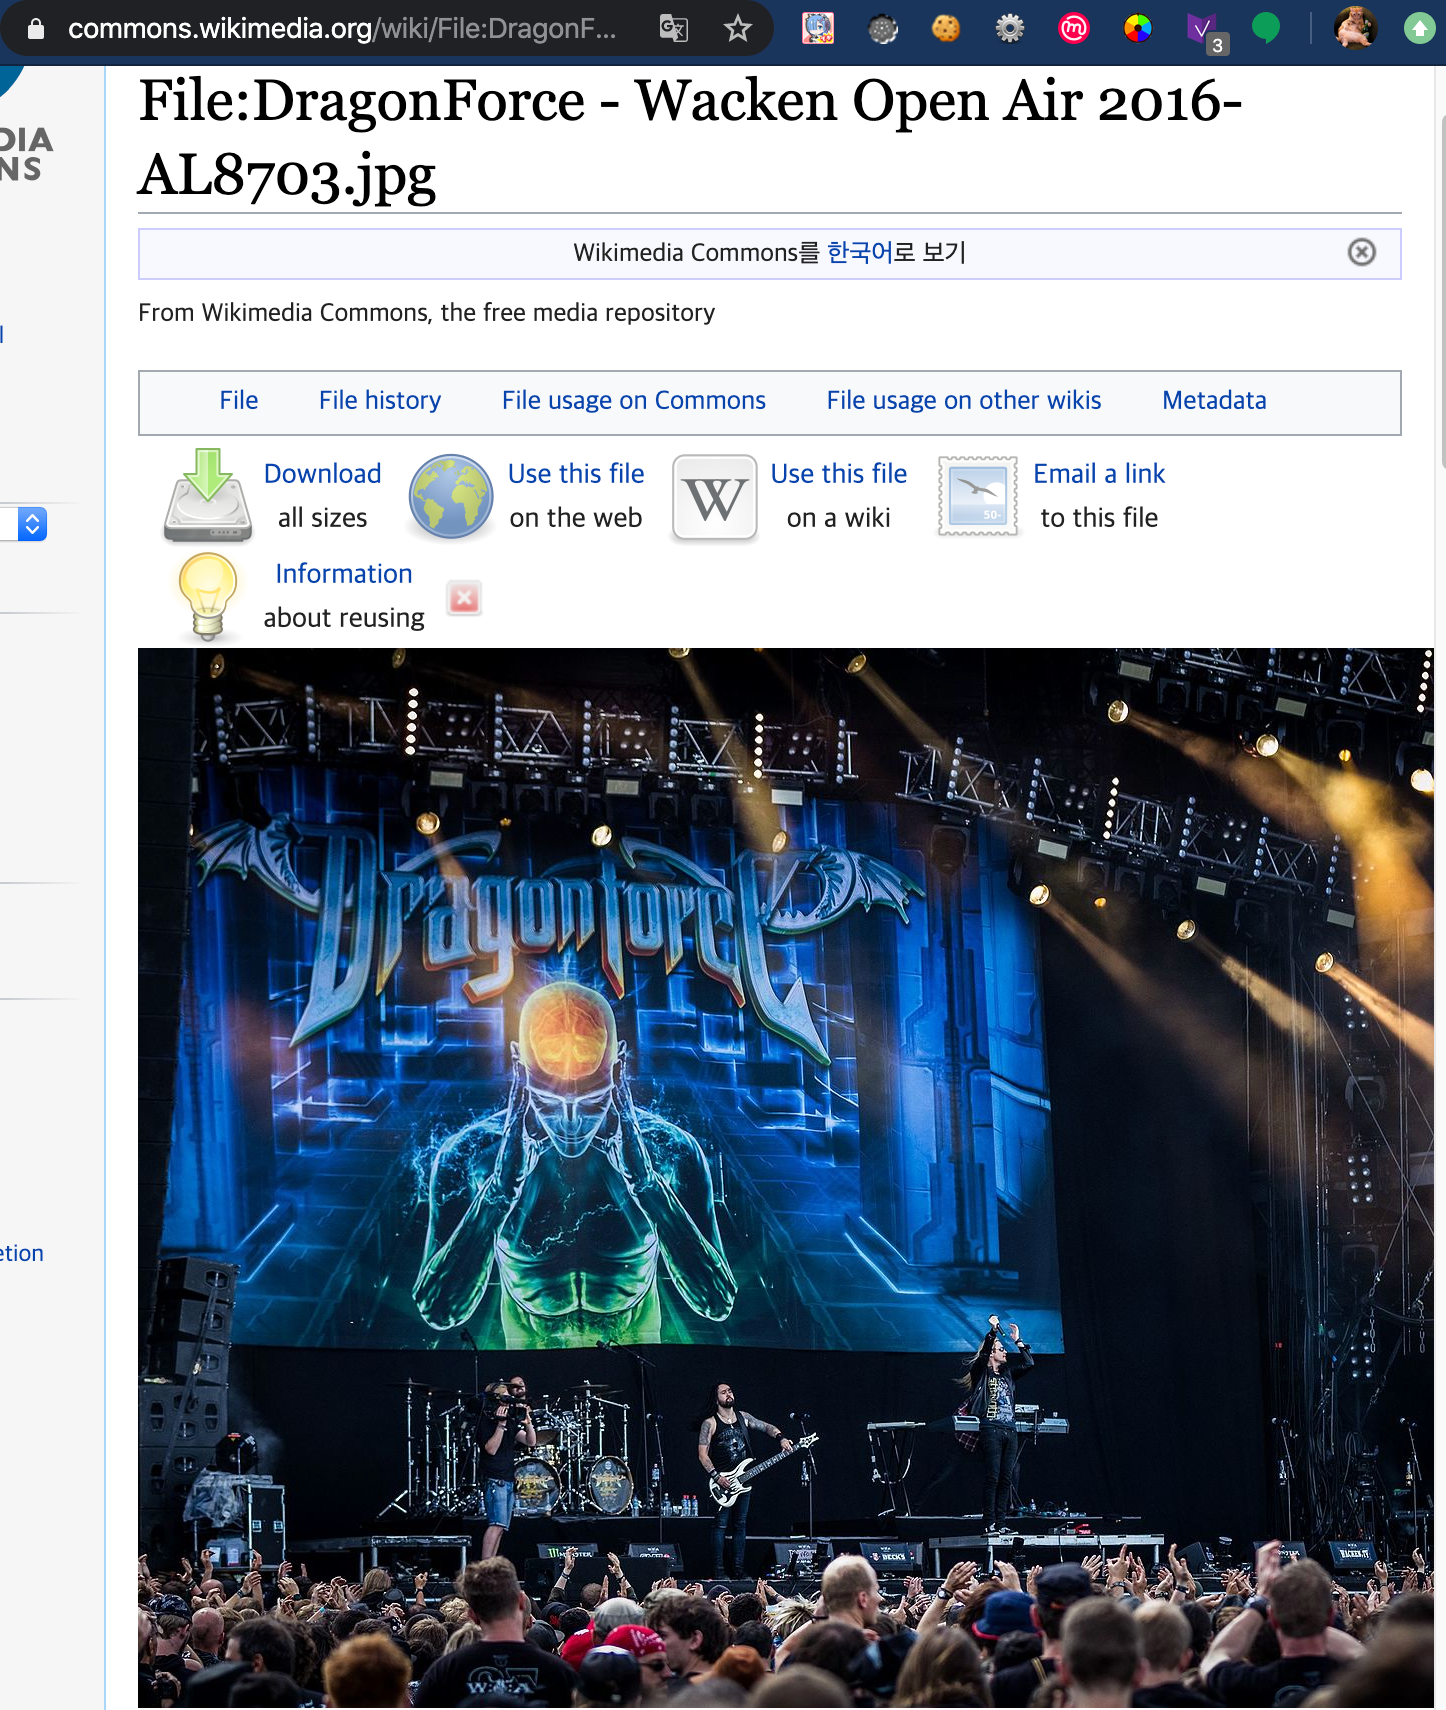Go to File history section

[x=380, y=400]
